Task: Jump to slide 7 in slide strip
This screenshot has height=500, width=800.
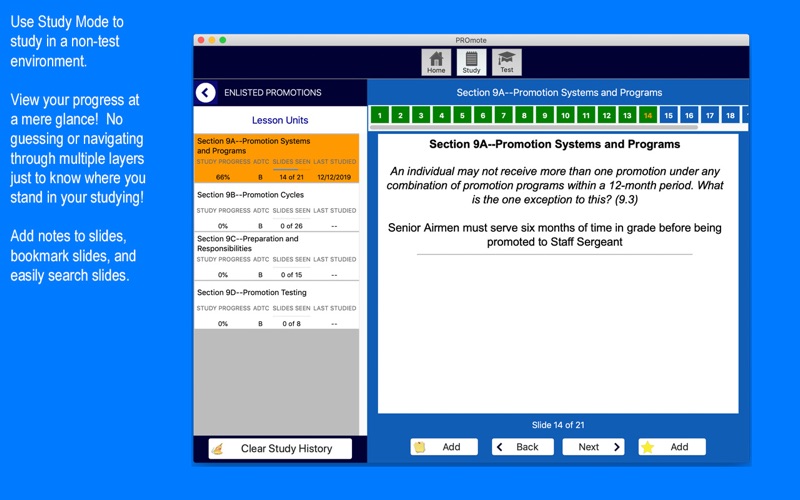Action: (x=504, y=115)
